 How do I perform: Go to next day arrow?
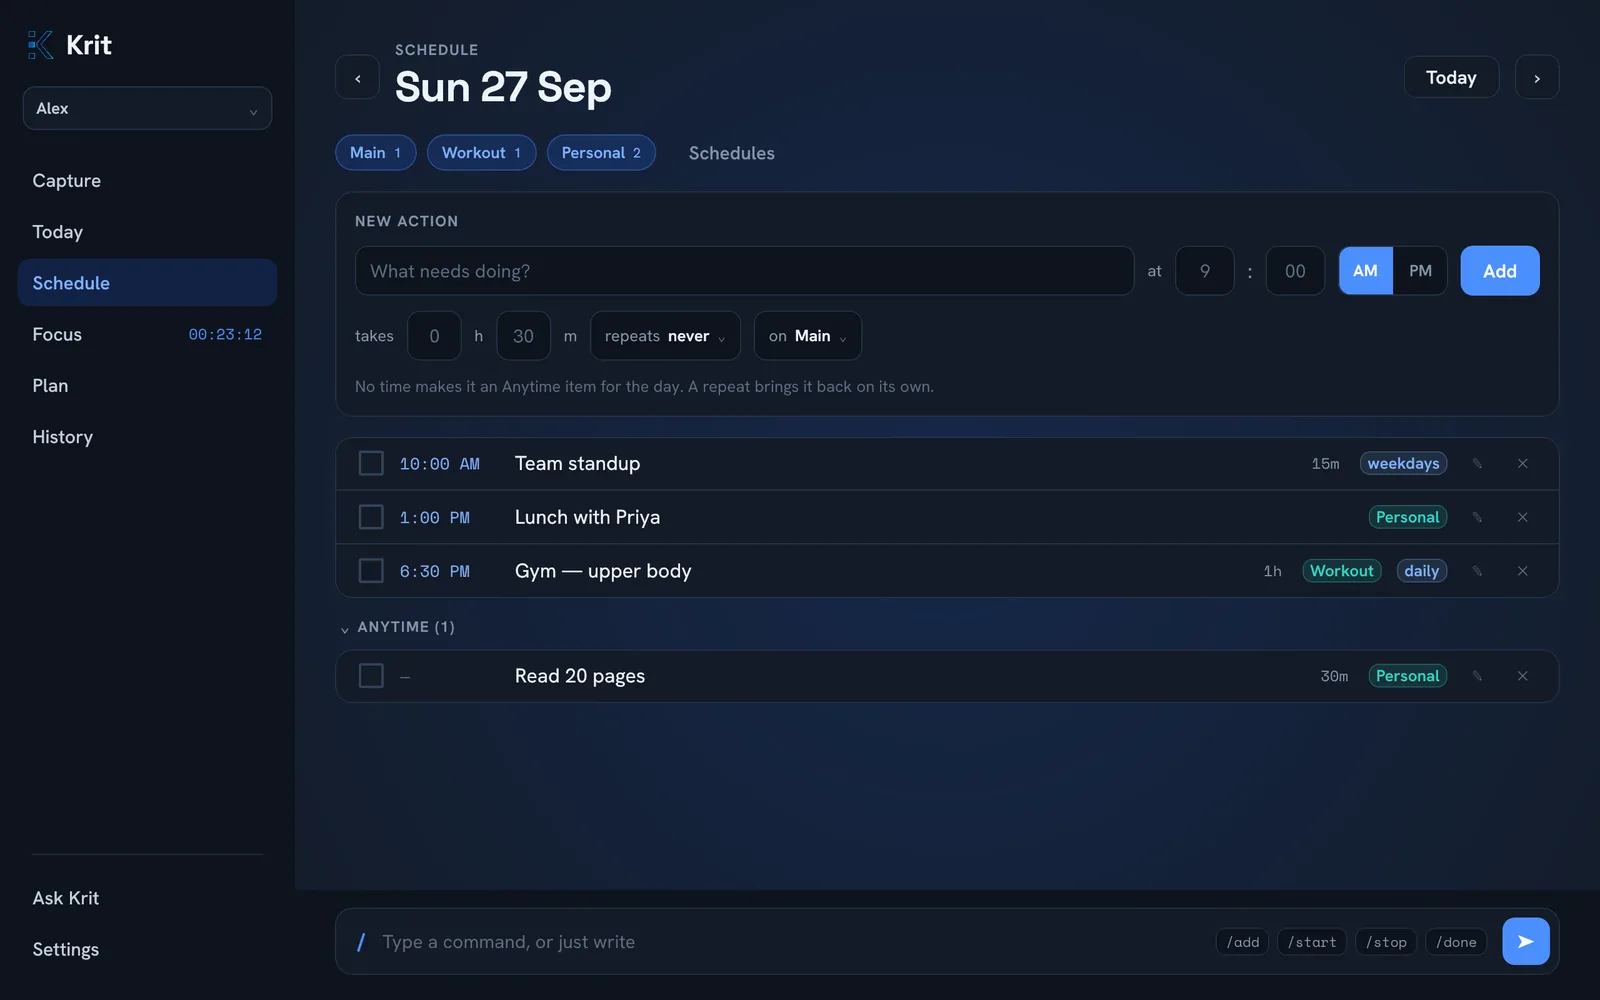pyautogui.click(x=1537, y=78)
